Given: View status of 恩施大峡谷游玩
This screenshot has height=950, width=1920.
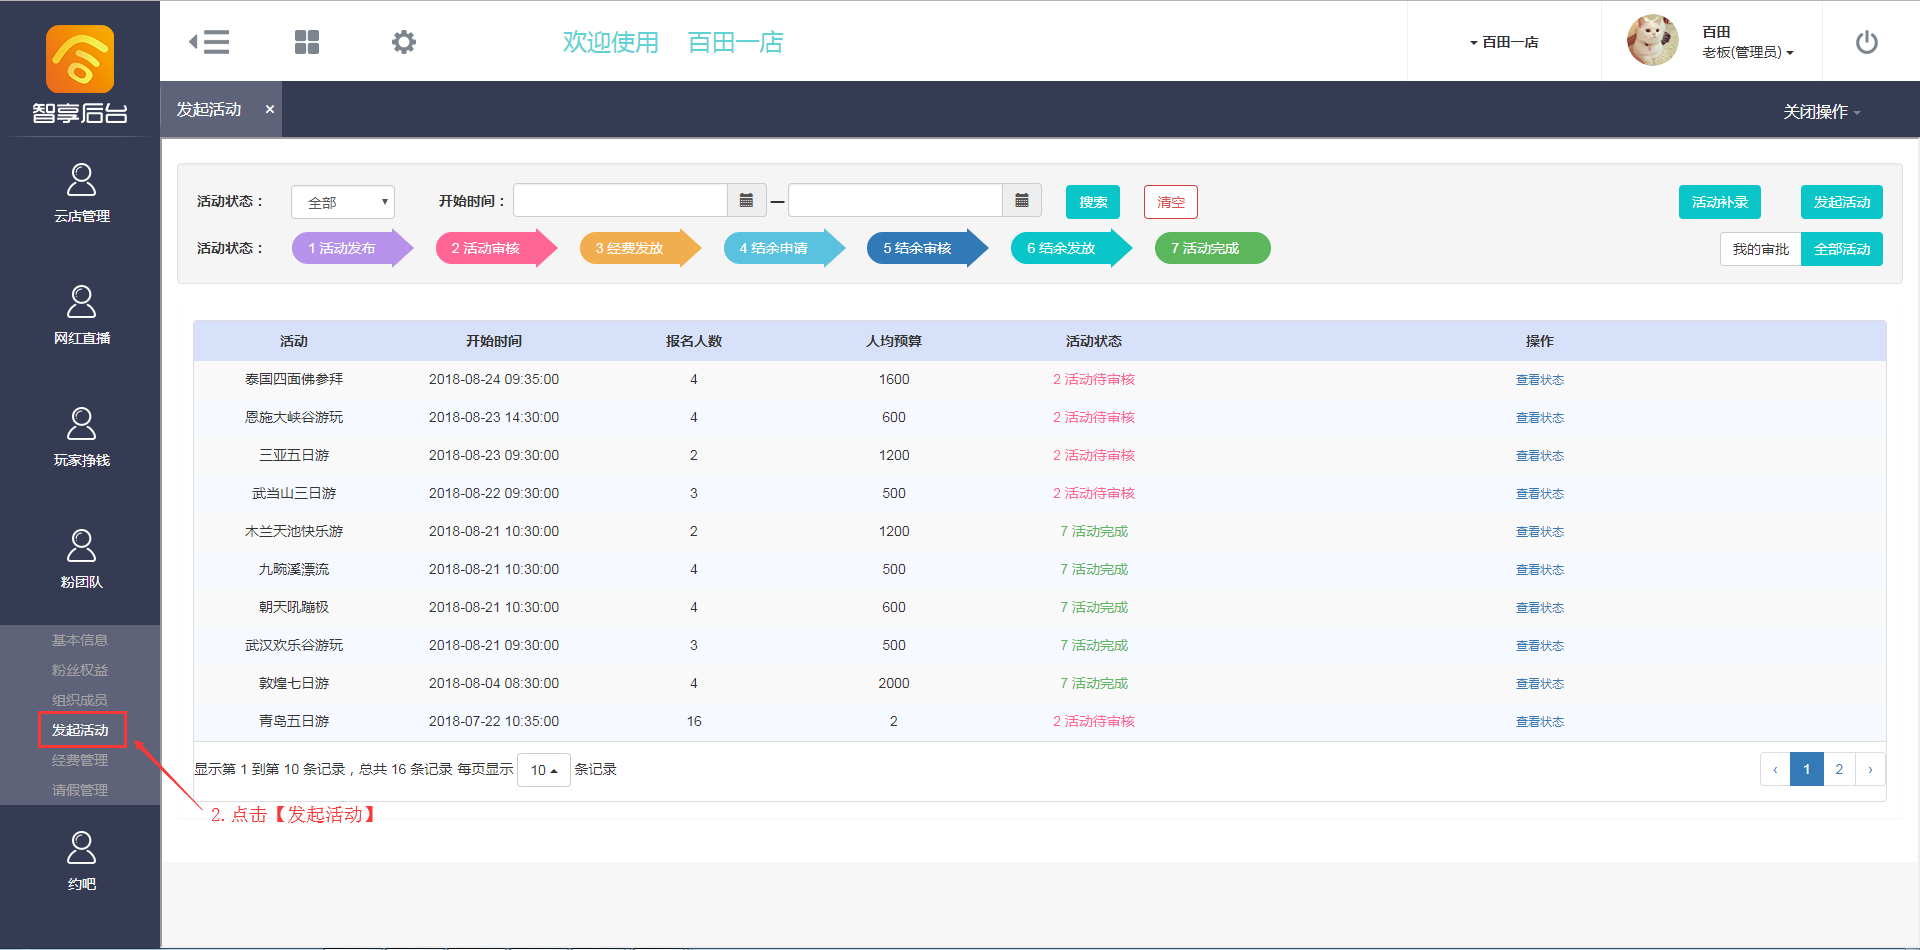Looking at the screenshot, I should (1539, 418).
